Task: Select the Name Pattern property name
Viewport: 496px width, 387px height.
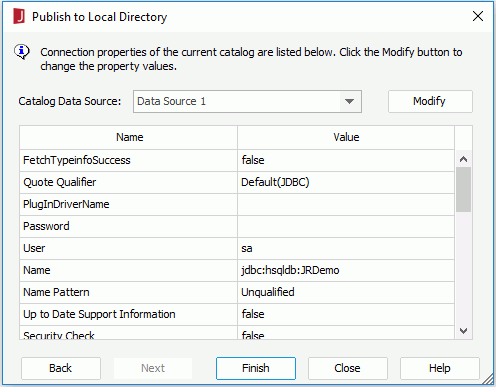Action: 128,292
